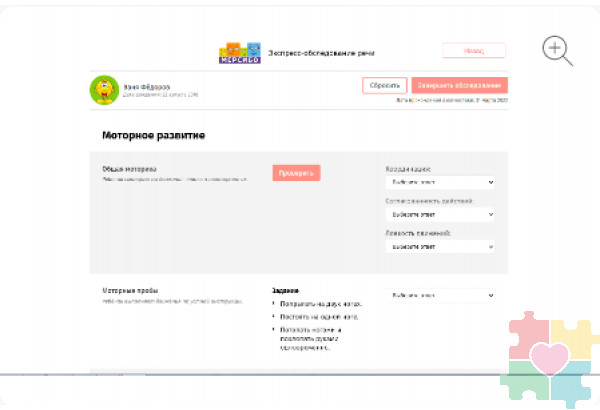The image size is (600, 410).
Task: Open the Ловкость движений dropdown
Action: [x=440, y=246]
